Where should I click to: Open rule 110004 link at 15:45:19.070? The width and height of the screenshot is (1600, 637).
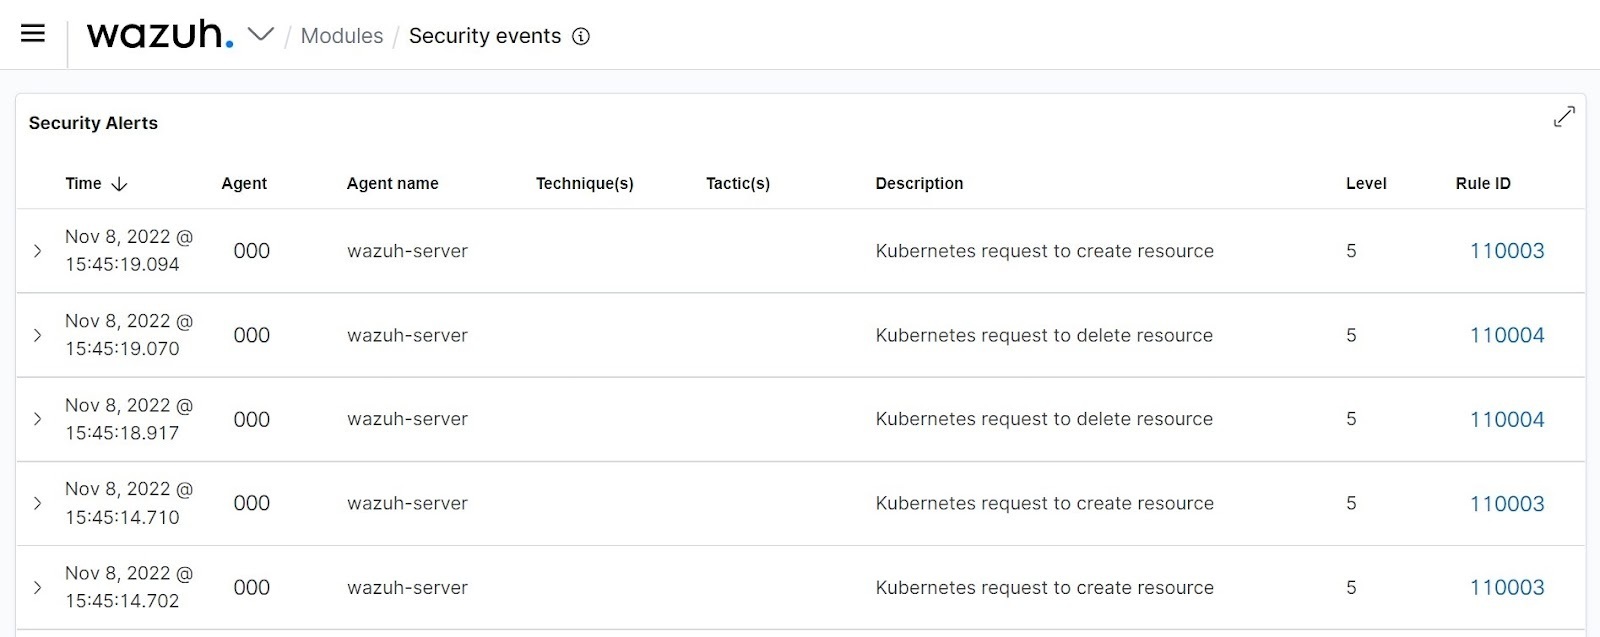coord(1507,335)
